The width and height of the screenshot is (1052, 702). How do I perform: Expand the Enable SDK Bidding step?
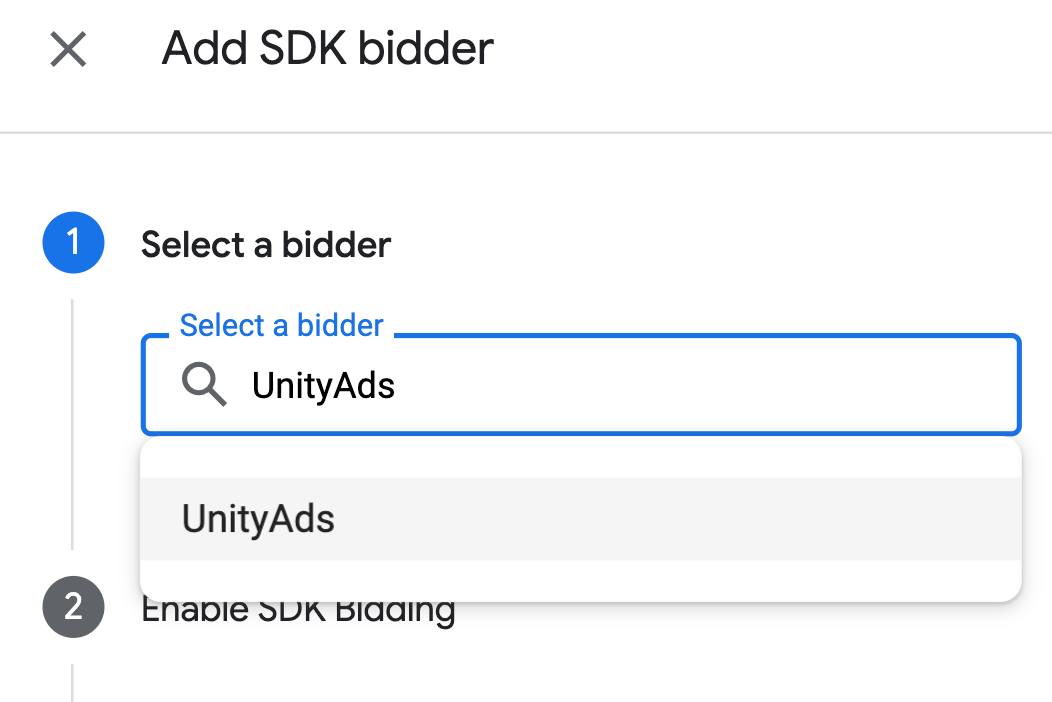(x=300, y=611)
